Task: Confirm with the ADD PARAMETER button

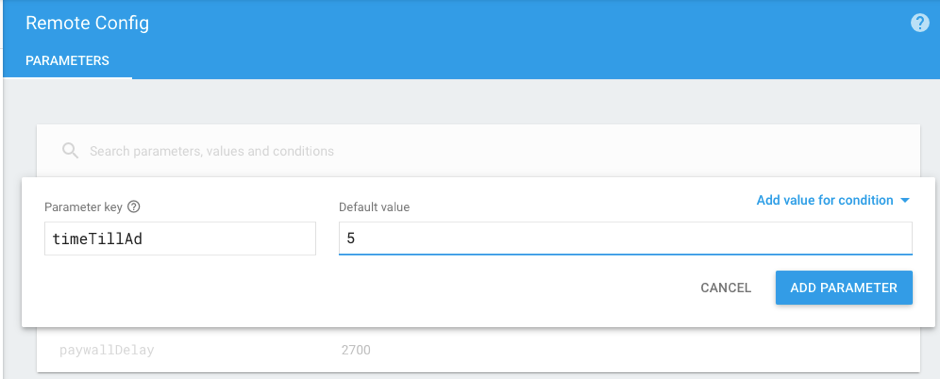Action: coord(843,288)
